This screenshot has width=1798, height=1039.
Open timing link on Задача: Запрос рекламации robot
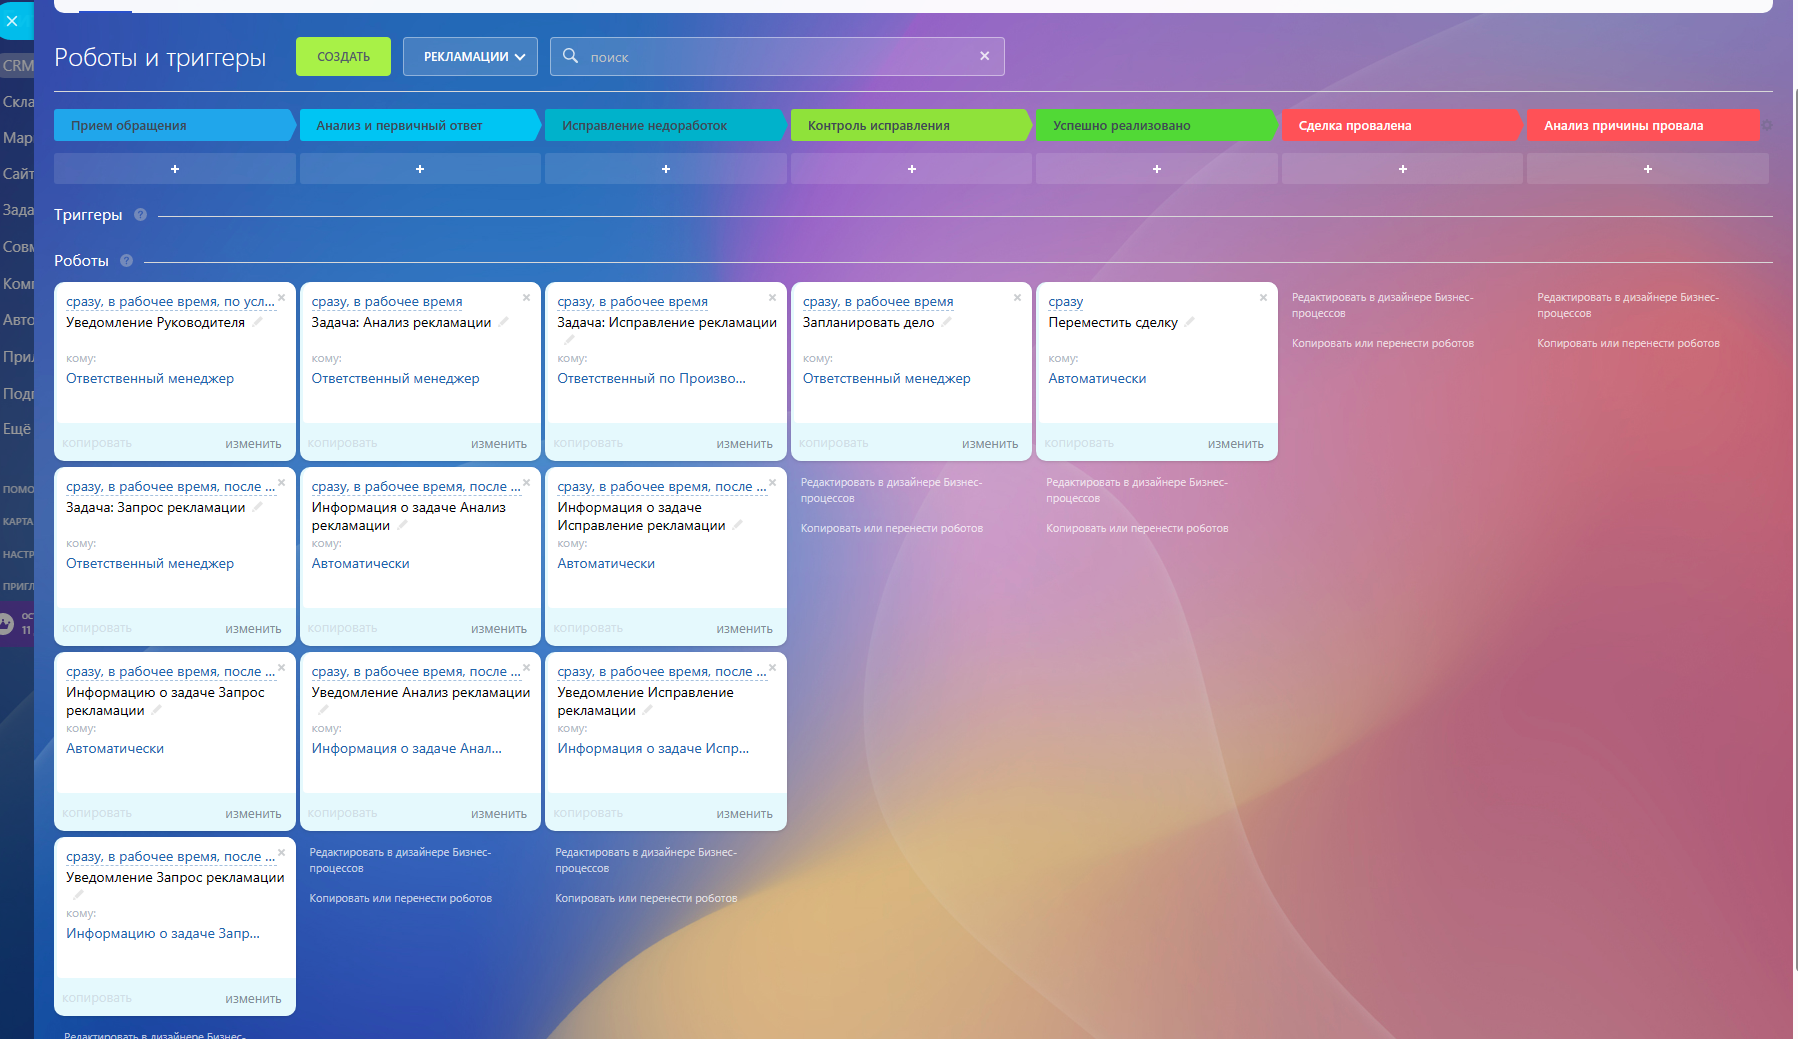[x=170, y=486]
